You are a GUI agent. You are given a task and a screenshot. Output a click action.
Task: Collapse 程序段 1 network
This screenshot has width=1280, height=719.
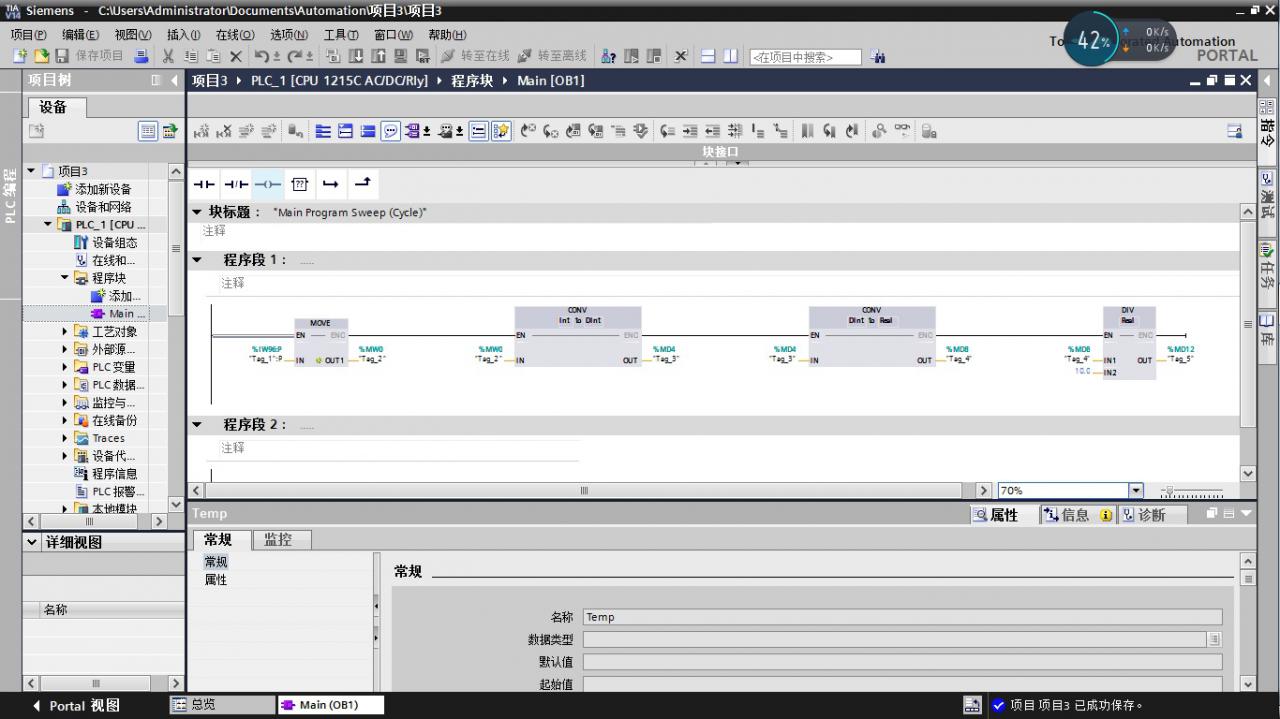coord(197,260)
